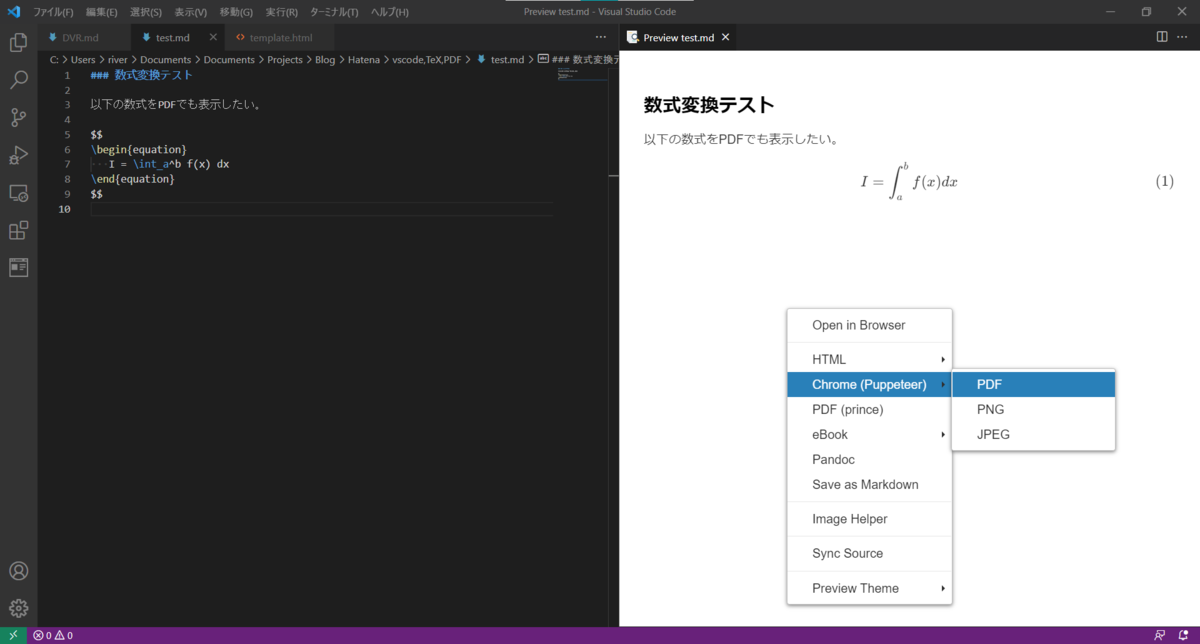Open the Manage gear icon
This screenshot has height=644, width=1200.
point(18,608)
